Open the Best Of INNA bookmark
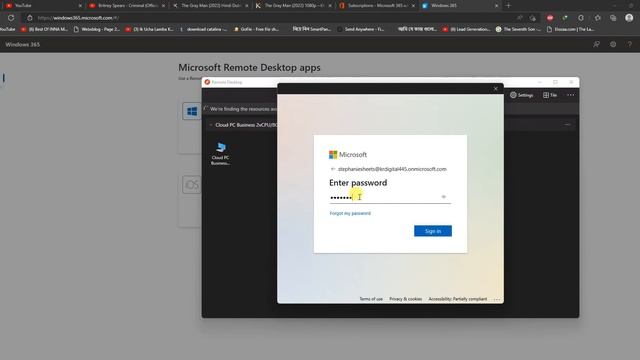The width and height of the screenshot is (640, 360). coord(44,29)
